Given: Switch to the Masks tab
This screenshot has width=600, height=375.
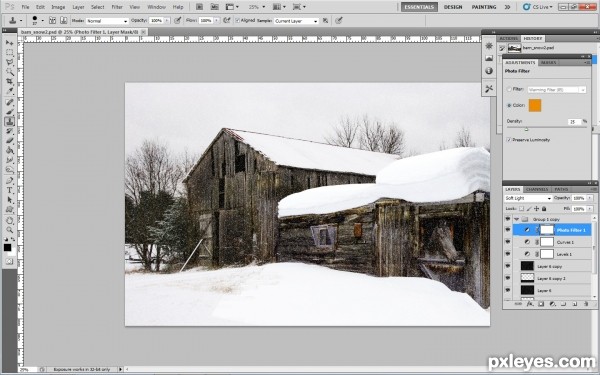Looking at the screenshot, I should click(548, 62).
